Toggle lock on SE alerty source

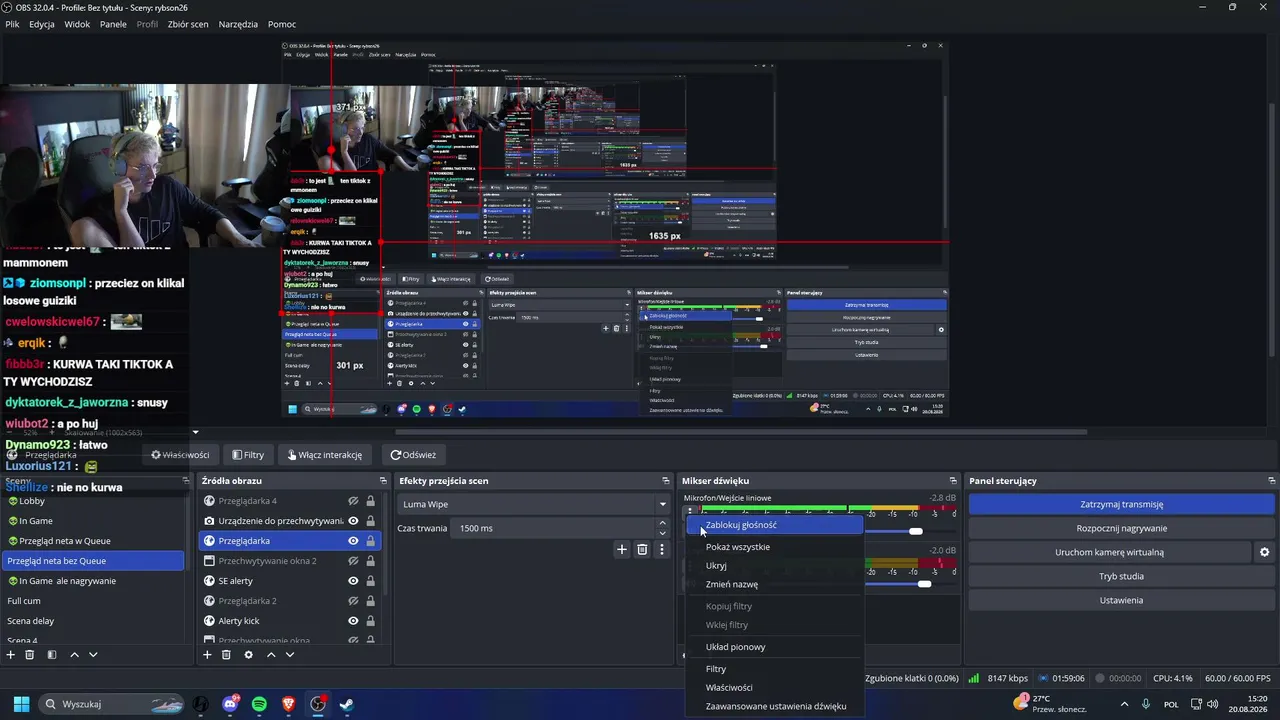click(371, 581)
